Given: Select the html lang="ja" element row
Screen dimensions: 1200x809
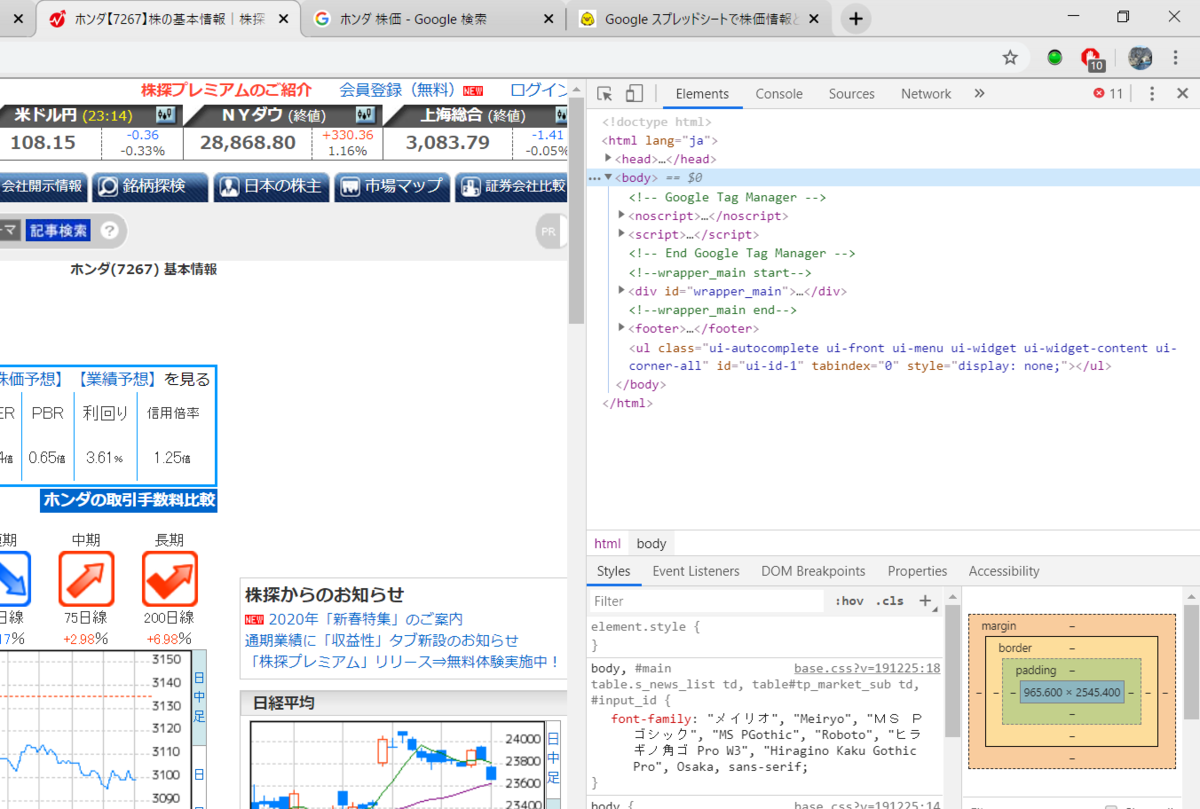Looking at the screenshot, I should click(893, 141).
